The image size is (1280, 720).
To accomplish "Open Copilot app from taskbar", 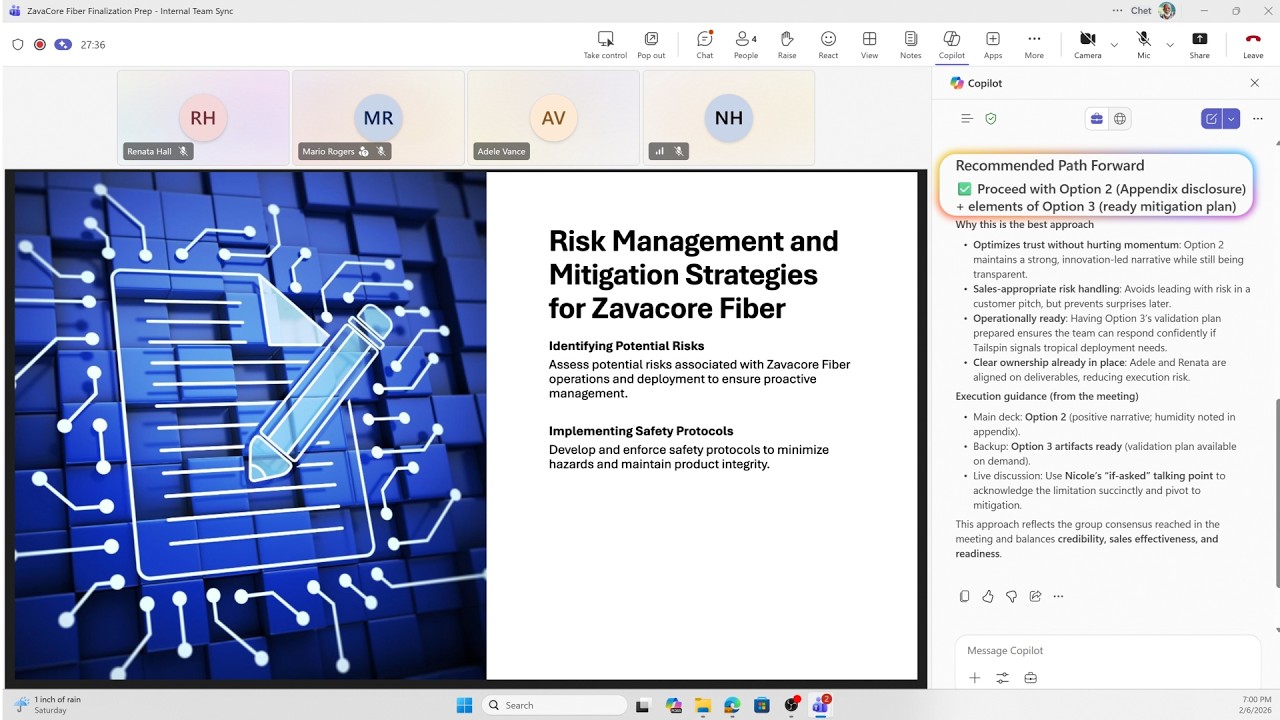I will pyautogui.click(x=673, y=705).
